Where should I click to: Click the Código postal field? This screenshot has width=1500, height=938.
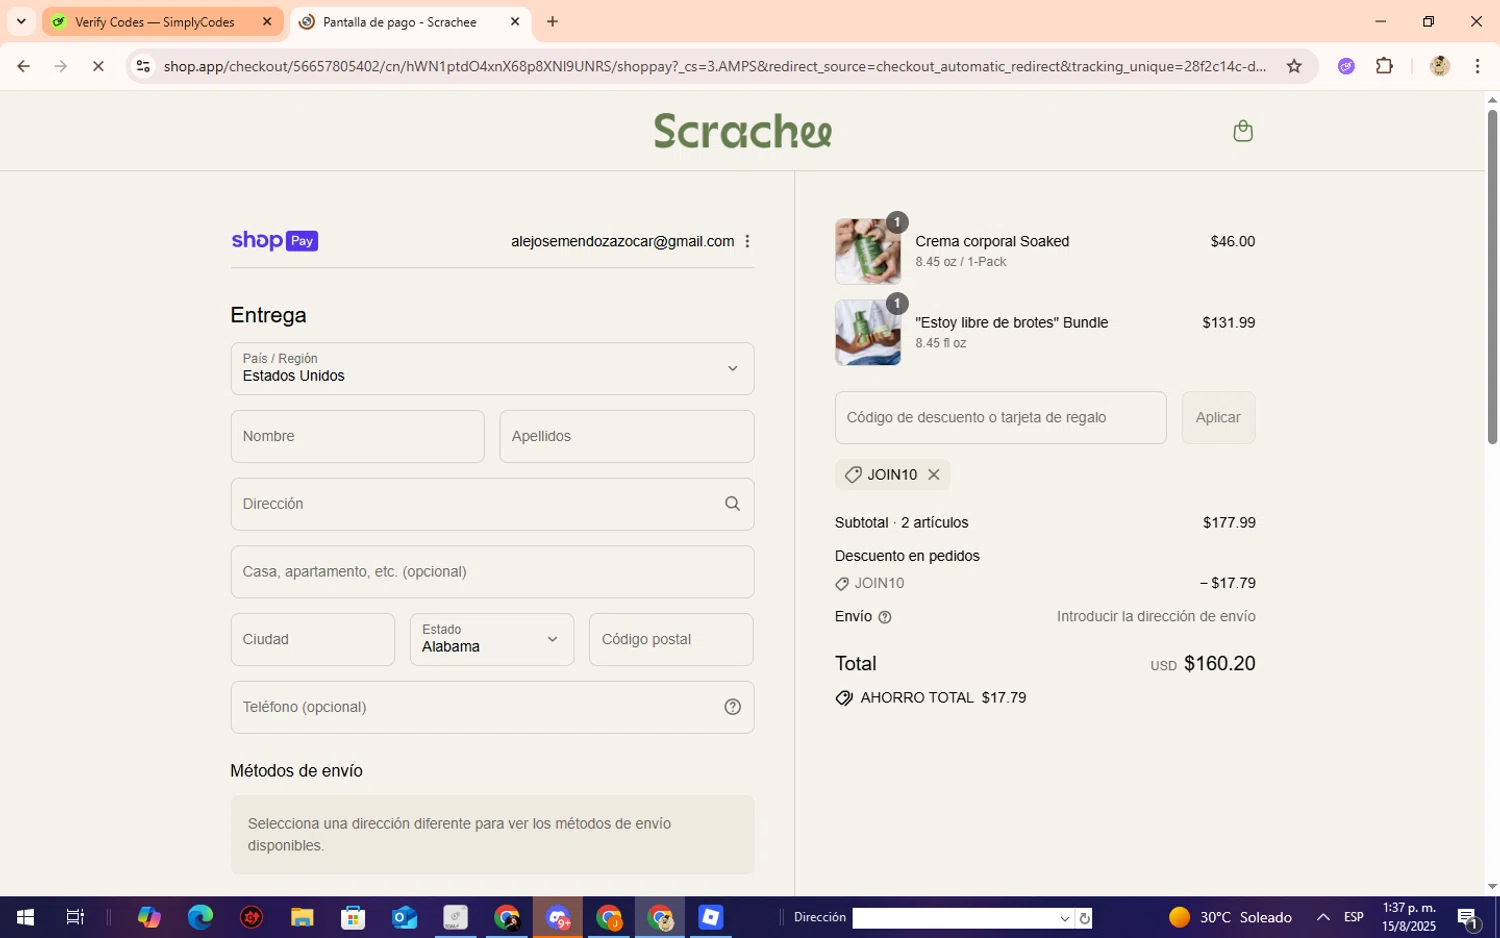[671, 639]
